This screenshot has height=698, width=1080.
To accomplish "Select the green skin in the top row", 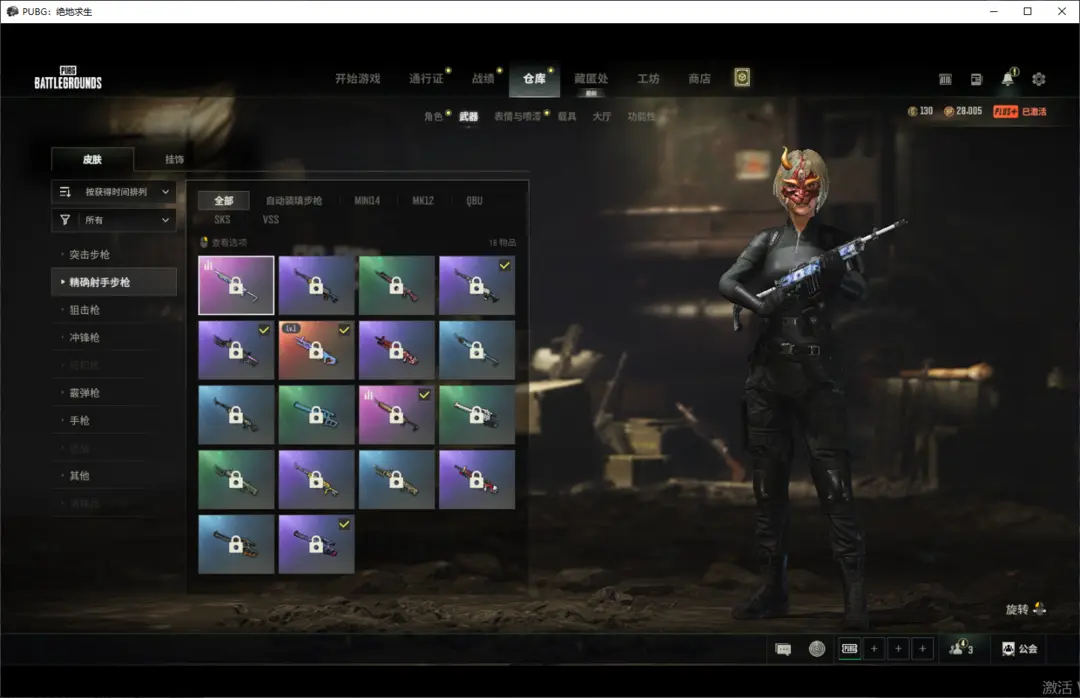I will click(x=397, y=285).
